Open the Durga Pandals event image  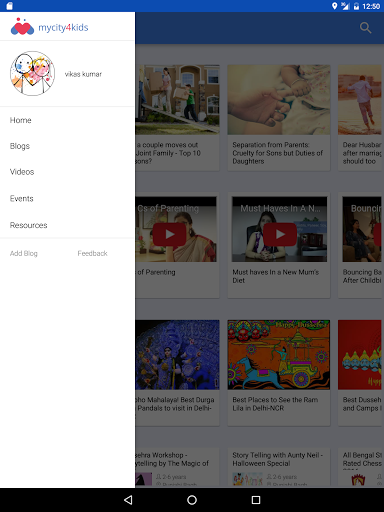click(x=177, y=355)
